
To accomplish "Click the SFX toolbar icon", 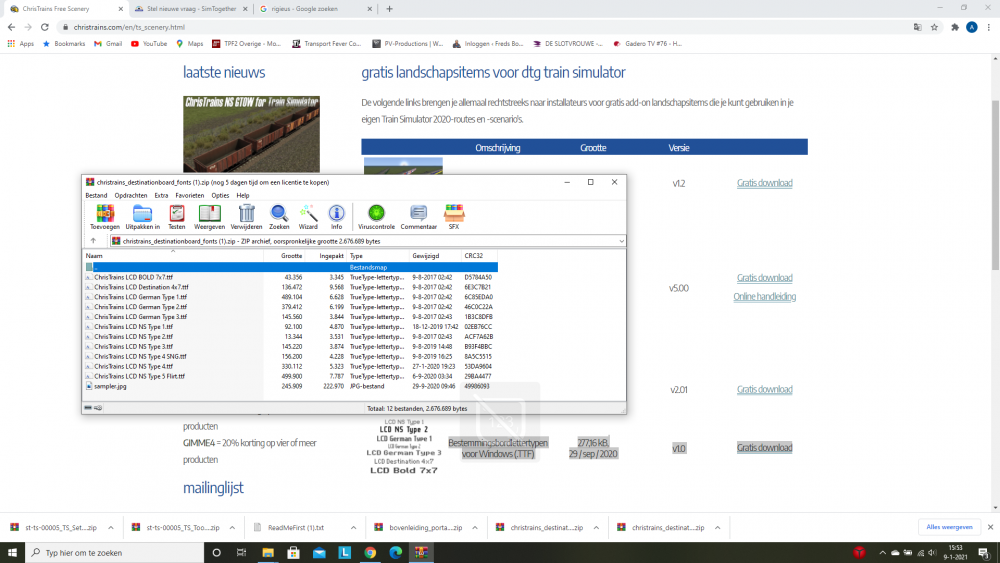I will (x=454, y=214).
